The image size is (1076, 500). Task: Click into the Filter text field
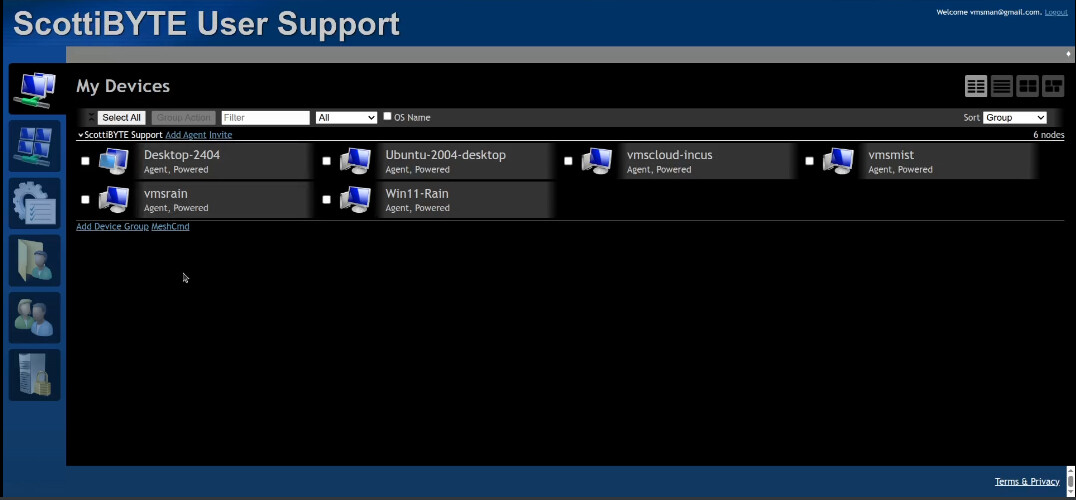265,118
